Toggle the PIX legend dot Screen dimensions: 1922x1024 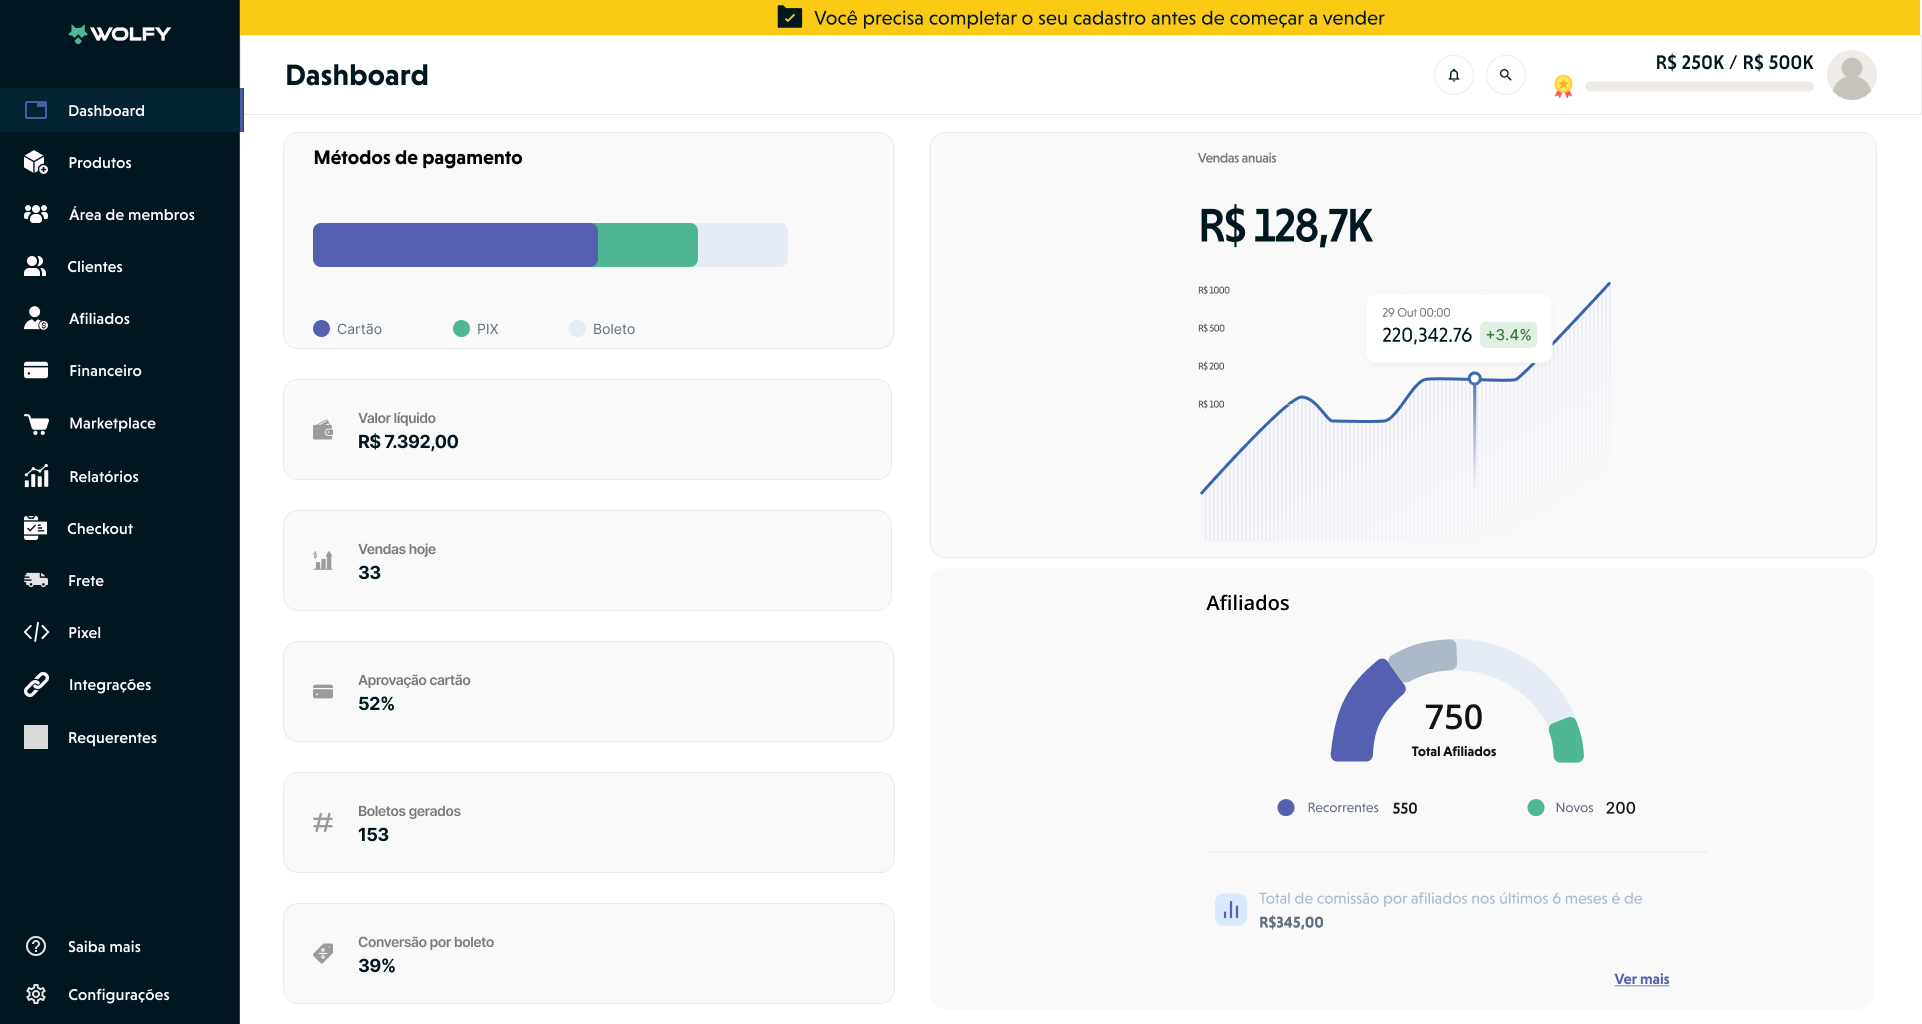click(461, 329)
